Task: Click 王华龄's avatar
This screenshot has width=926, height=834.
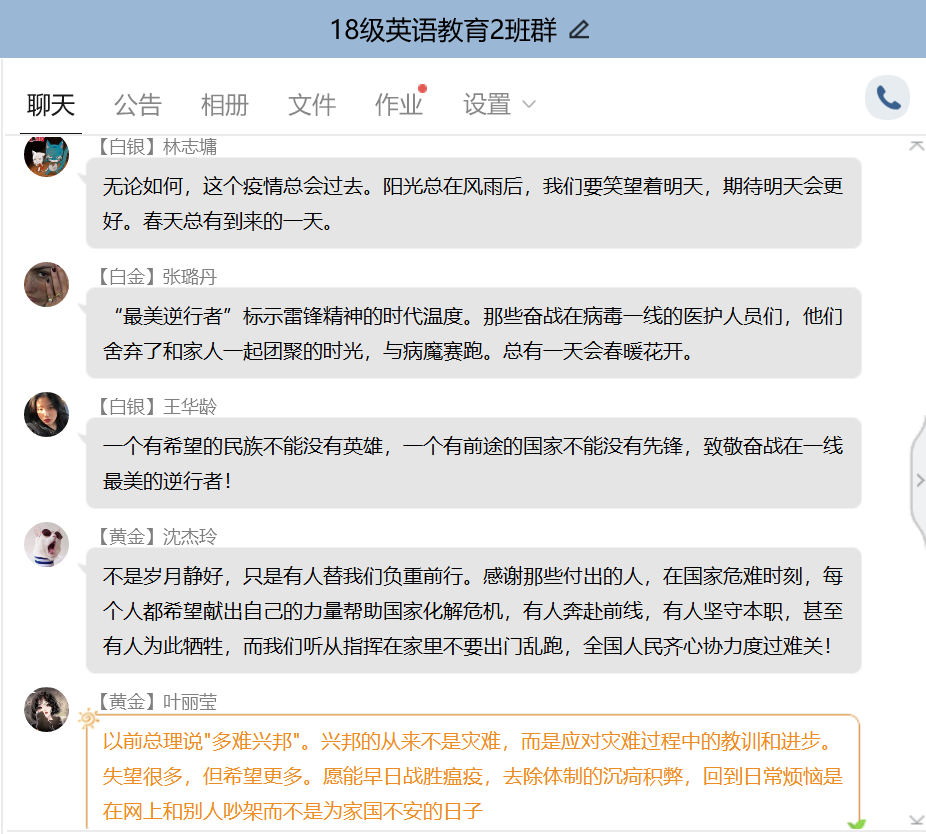Action: coord(46,414)
